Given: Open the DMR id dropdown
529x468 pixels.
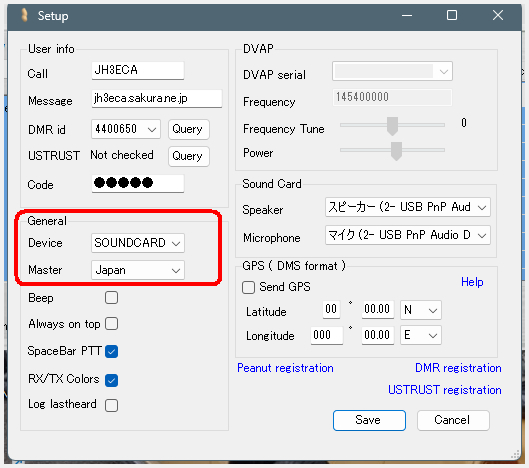Looking at the screenshot, I should point(126,129).
